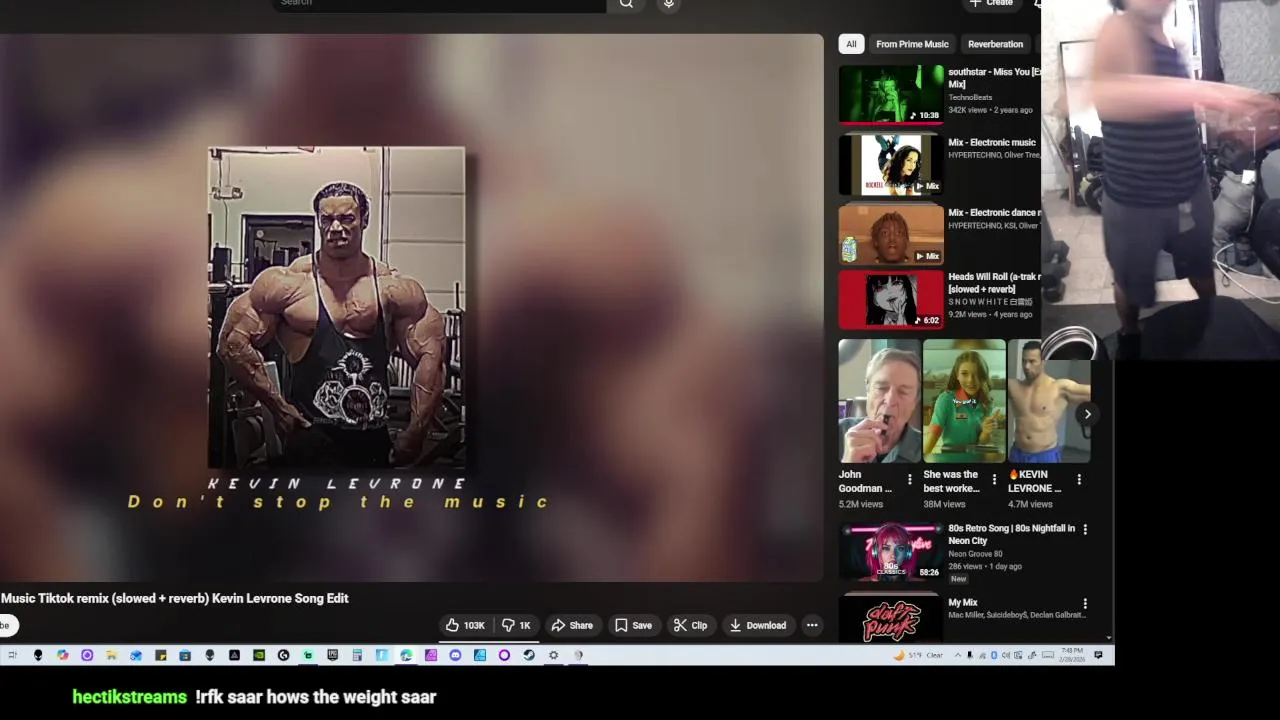Click the Task View taskbar icon
This screenshot has width=1280, height=720.
point(13,655)
